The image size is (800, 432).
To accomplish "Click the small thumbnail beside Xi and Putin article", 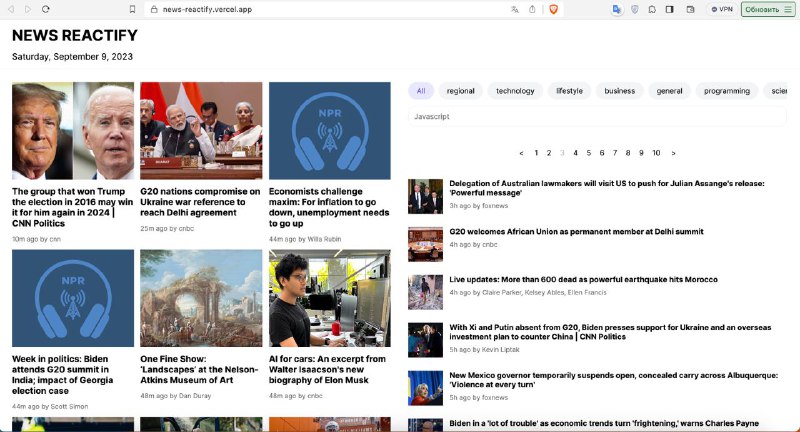I will point(426,340).
